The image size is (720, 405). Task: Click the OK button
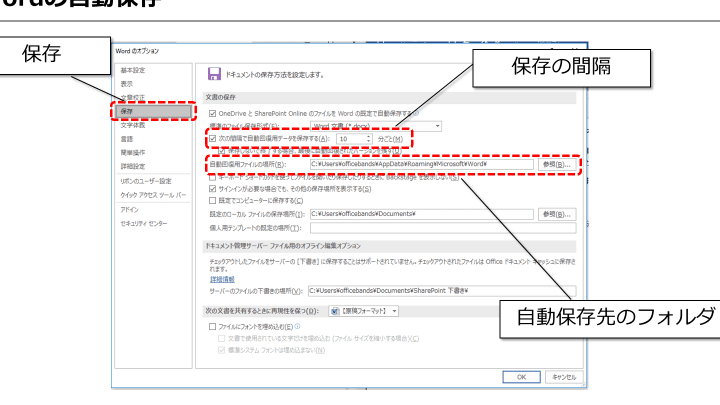coord(522,377)
